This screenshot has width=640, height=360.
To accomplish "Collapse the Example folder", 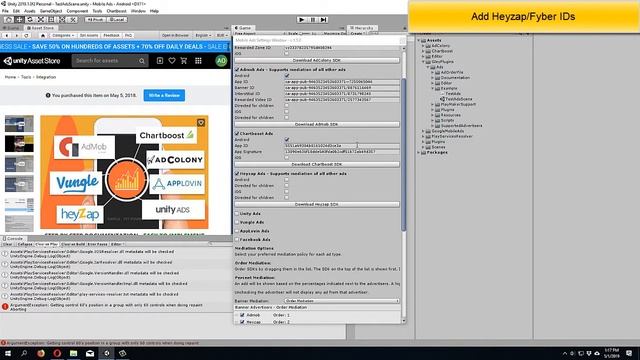I will pos(432,88).
